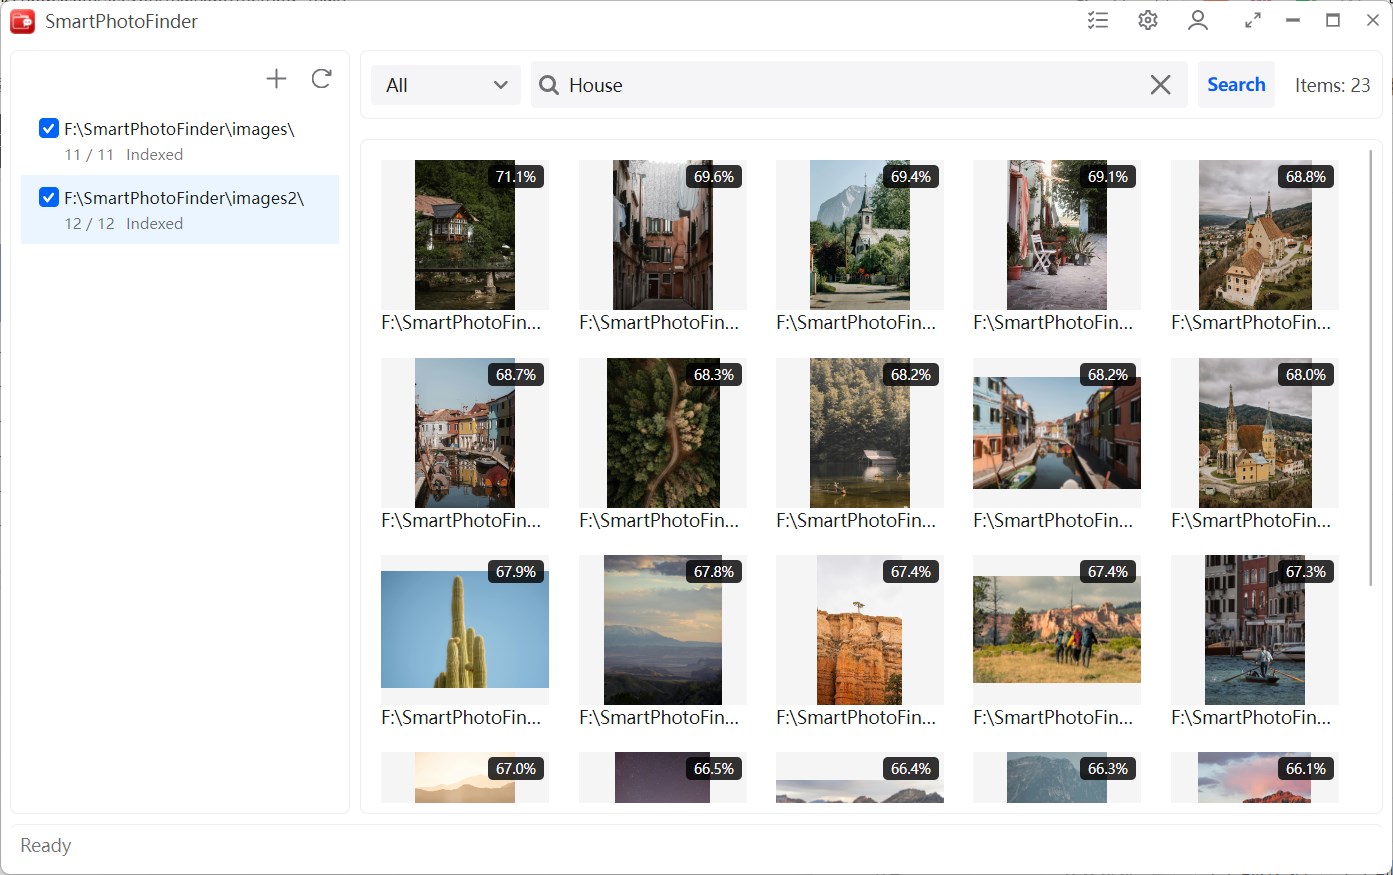Refresh the indexed folder list
Viewport: 1393px width, 875px height.
(321, 79)
